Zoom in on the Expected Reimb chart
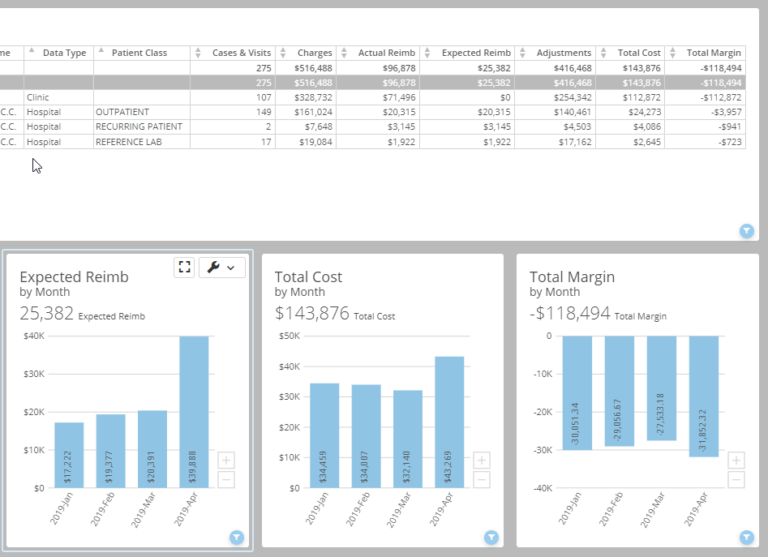This screenshot has height=557, width=768. pyautogui.click(x=227, y=460)
